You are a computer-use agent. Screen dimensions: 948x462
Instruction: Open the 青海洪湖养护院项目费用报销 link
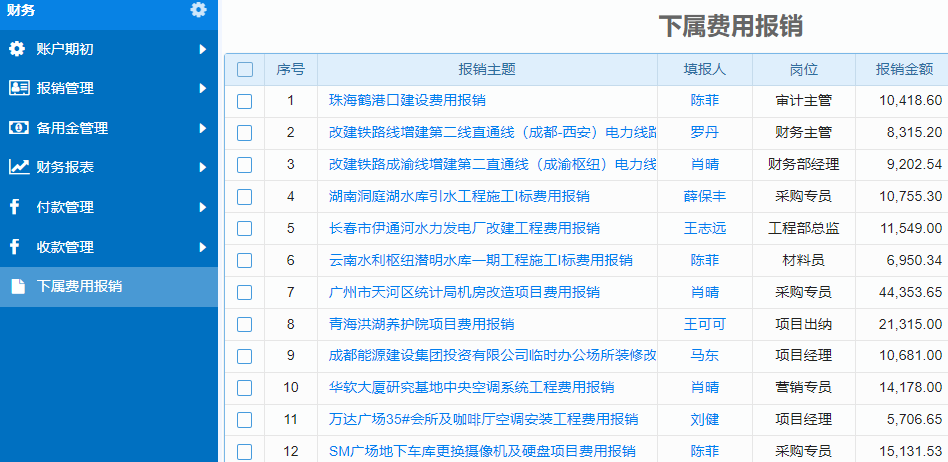tap(421, 324)
